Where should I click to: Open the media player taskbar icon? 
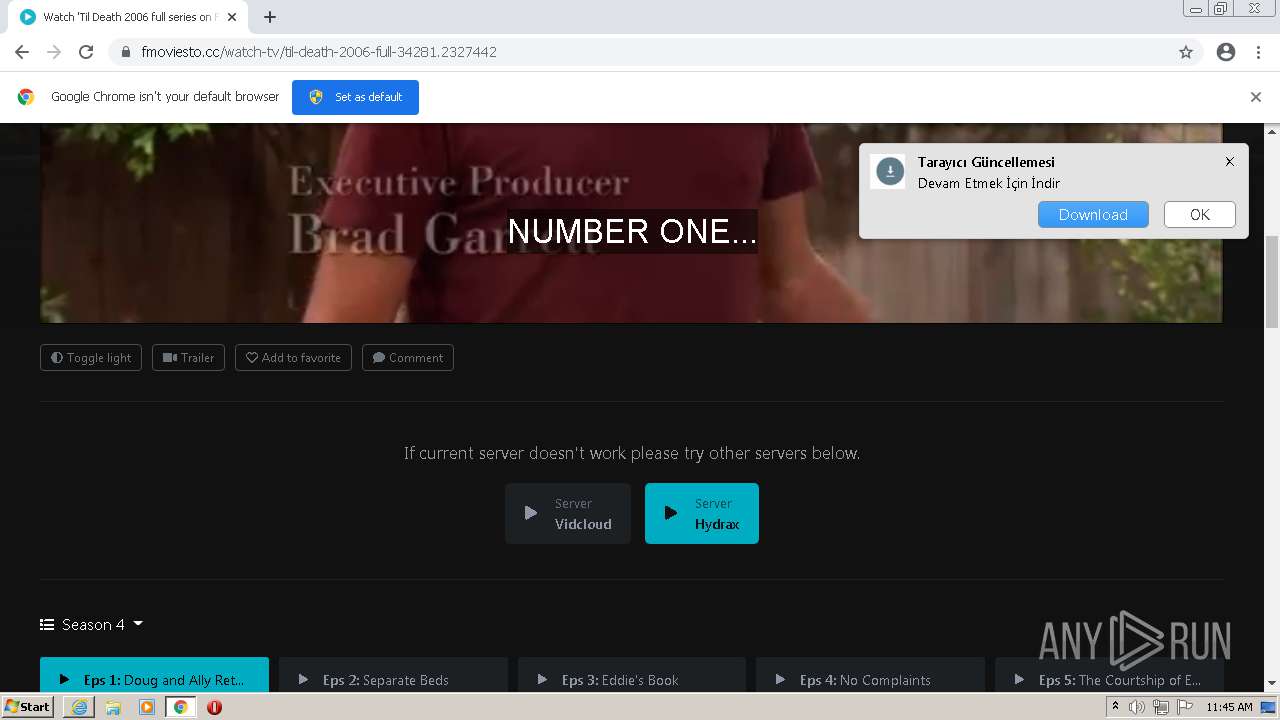click(147, 707)
